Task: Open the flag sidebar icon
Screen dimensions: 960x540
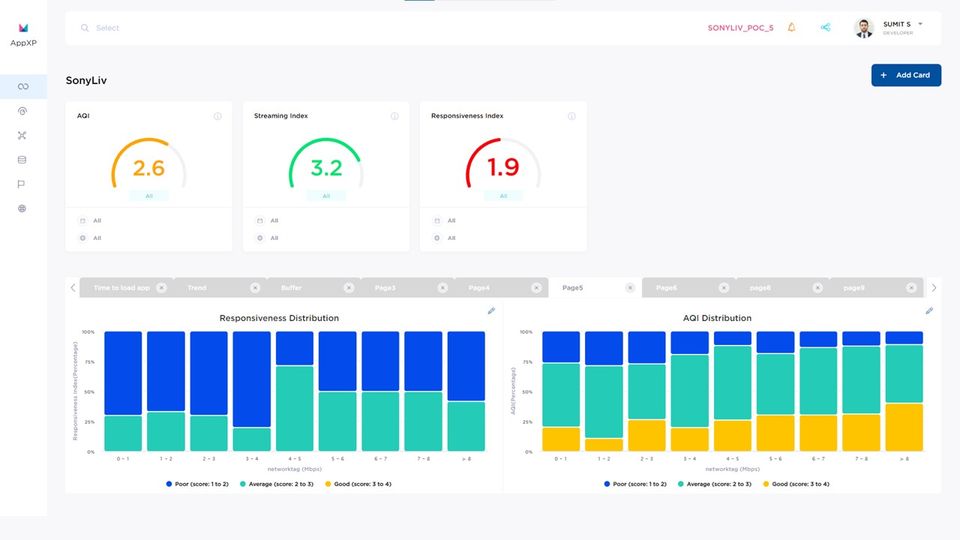Action: 21,184
